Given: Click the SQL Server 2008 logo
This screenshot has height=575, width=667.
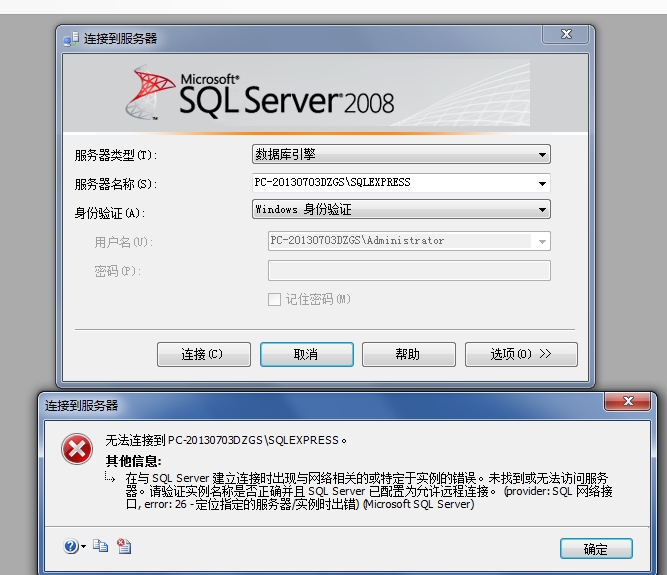Looking at the screenshot, I should pyautogui.click(x=259, y=93).
